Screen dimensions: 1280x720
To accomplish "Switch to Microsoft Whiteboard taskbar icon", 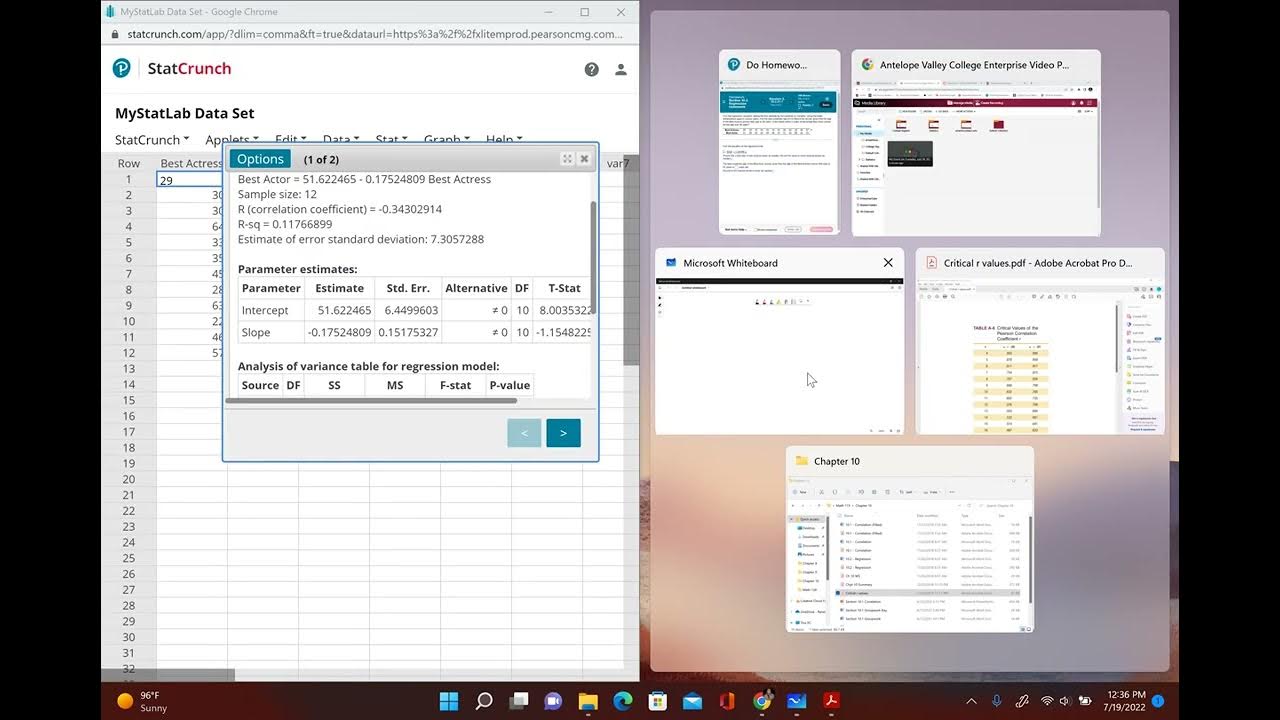I will point(796,701).
